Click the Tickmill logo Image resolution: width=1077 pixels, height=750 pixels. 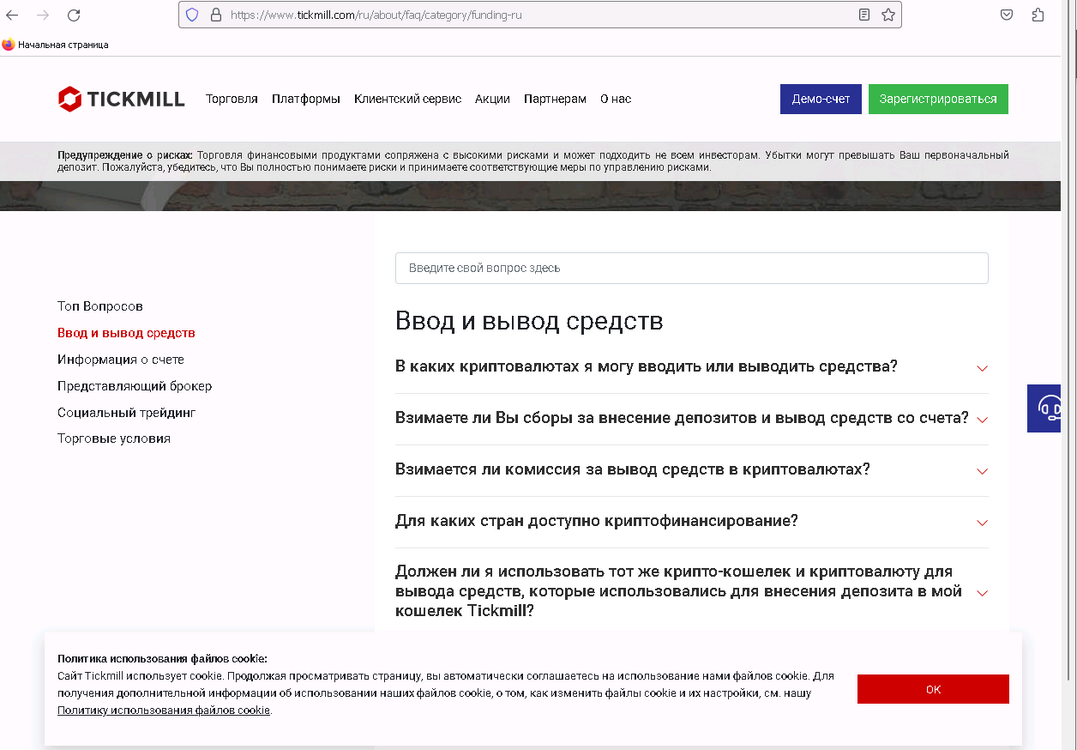122,99
